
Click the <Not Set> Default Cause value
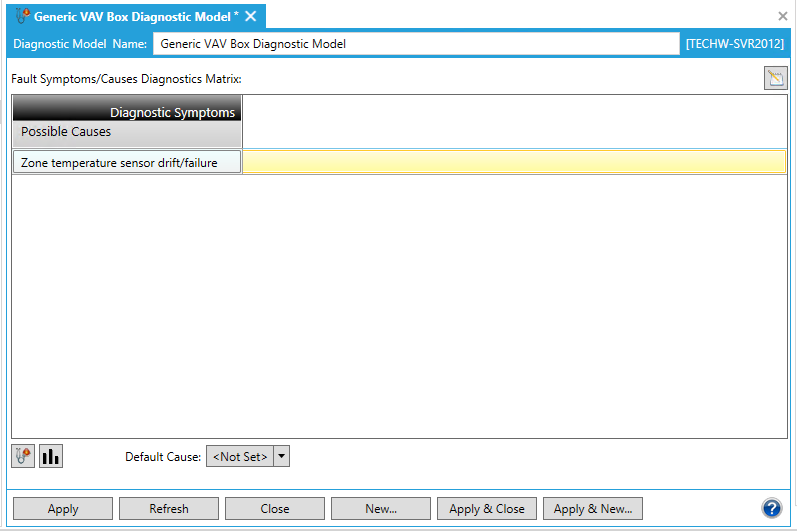240,456
